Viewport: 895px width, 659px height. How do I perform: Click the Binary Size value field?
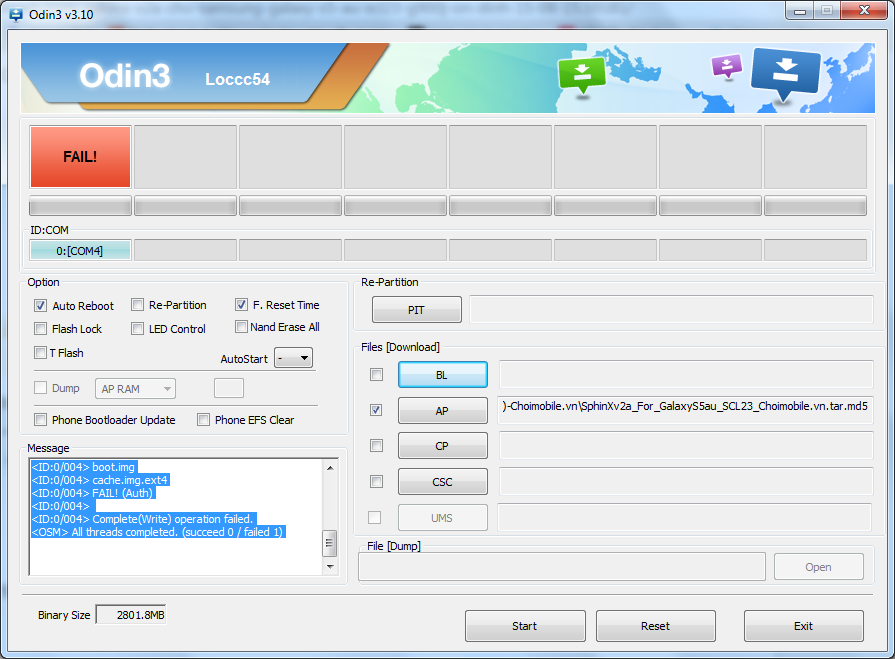click(x=131, y=615)
